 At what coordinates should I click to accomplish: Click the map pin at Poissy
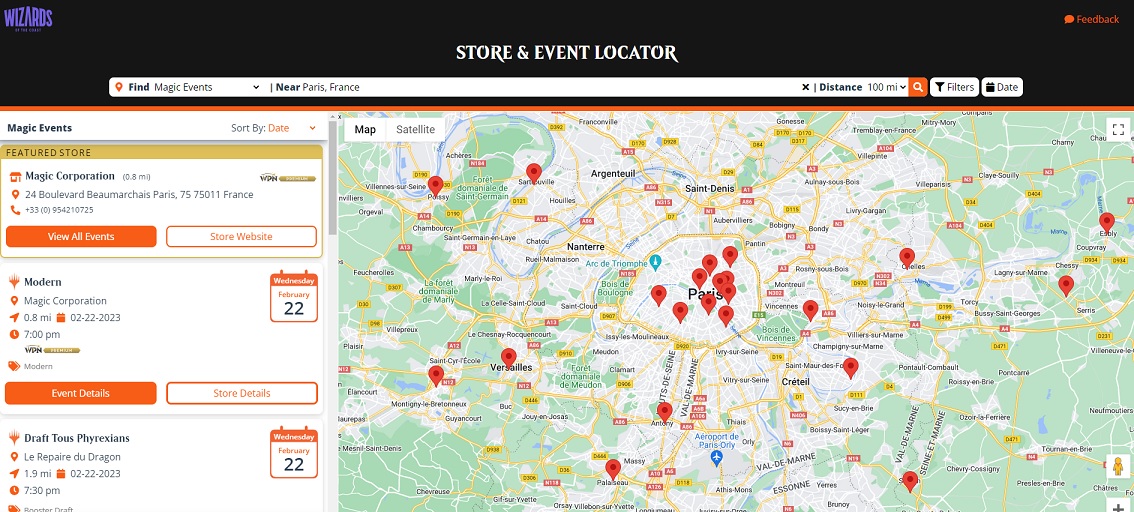(x=435, y=187)
